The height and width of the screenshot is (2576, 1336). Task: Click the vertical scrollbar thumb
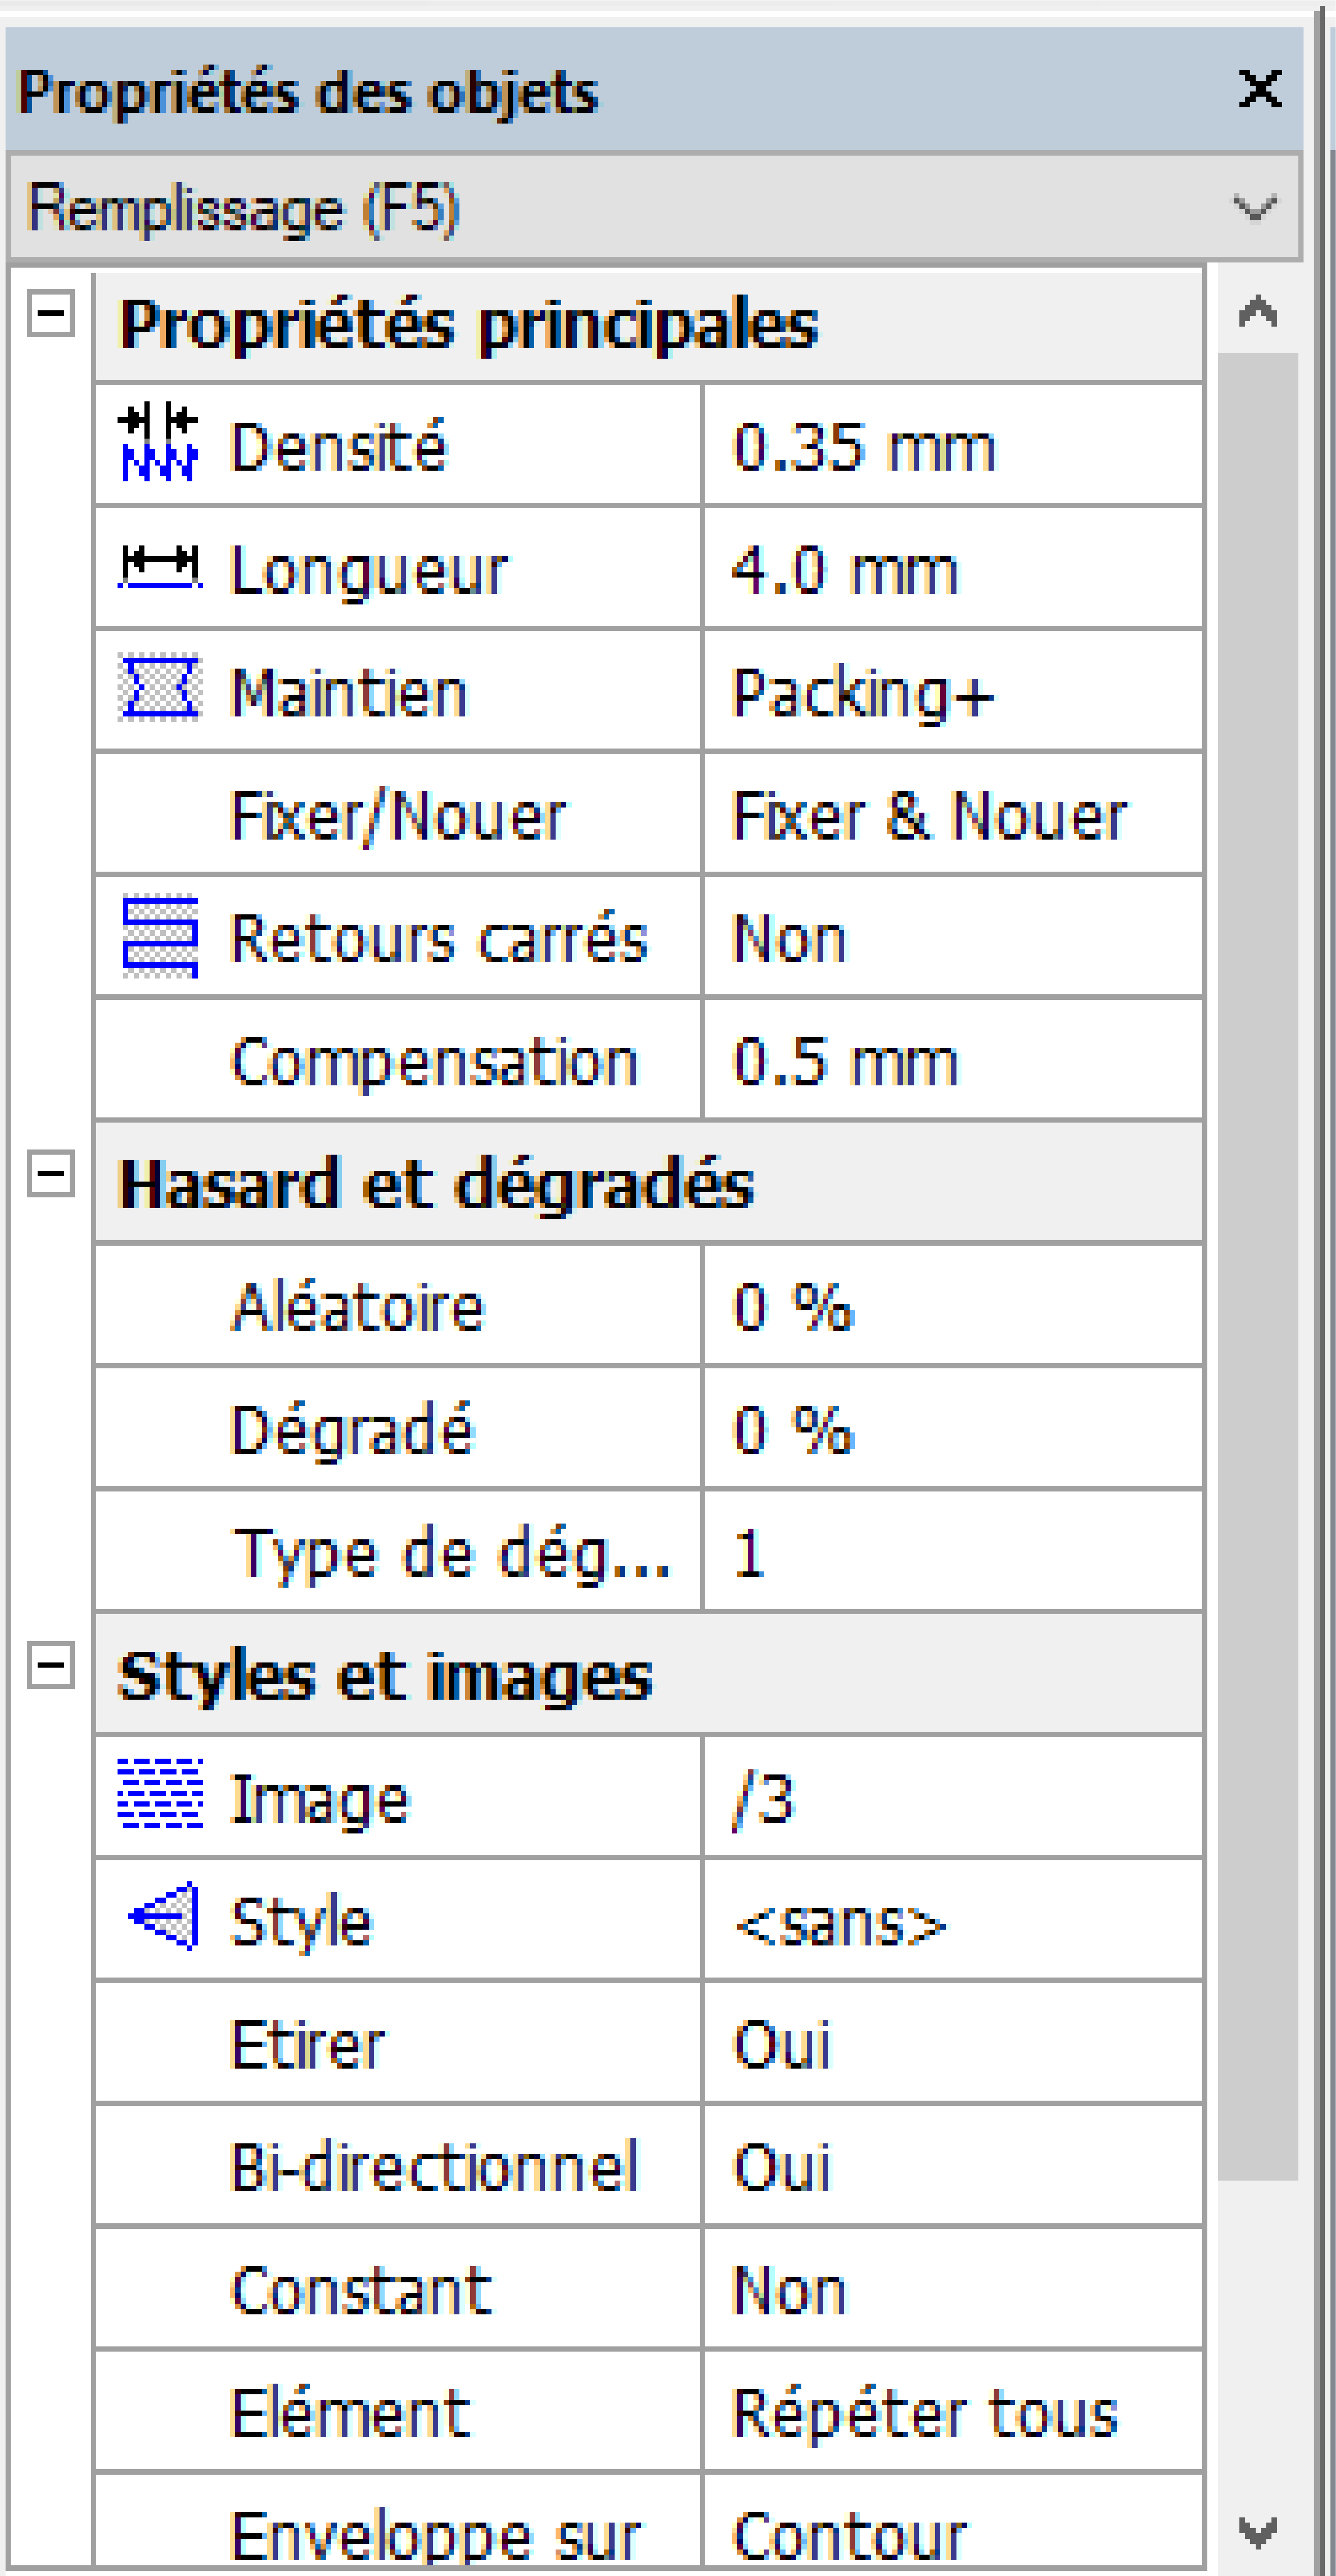tap(1258, 1266)
